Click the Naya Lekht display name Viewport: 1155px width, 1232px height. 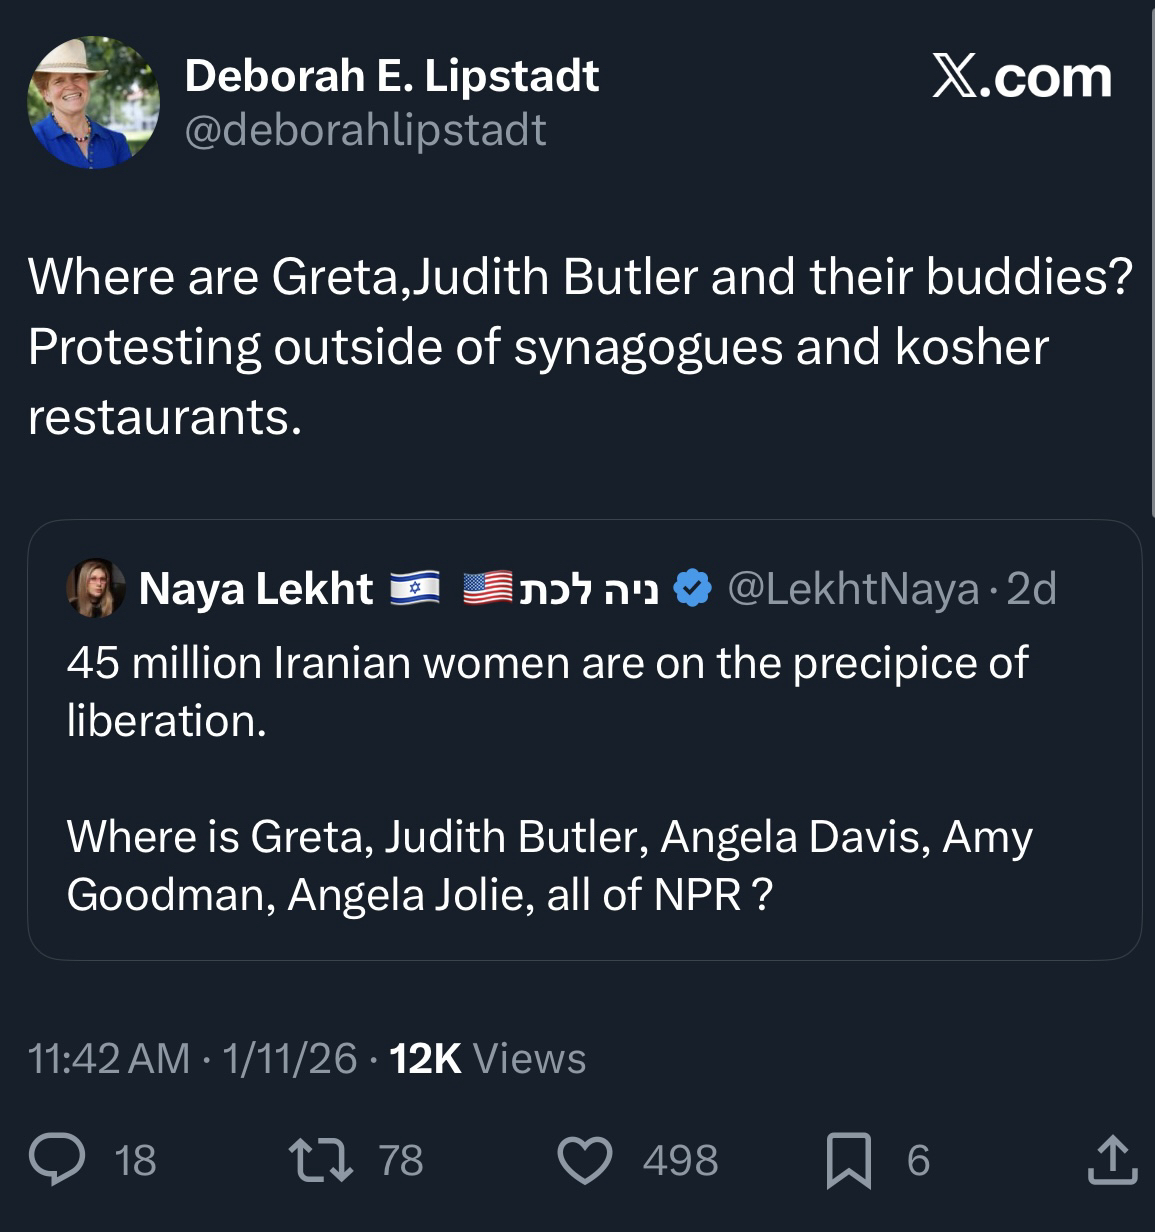pyautogui.click(x=256, y=588)
